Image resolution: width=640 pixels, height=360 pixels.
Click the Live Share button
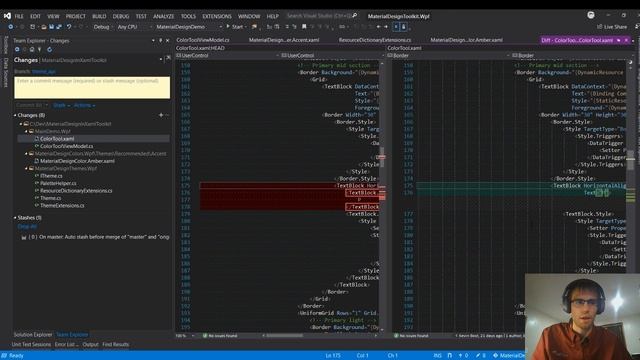pyautogui.click(x=612, y=27)
